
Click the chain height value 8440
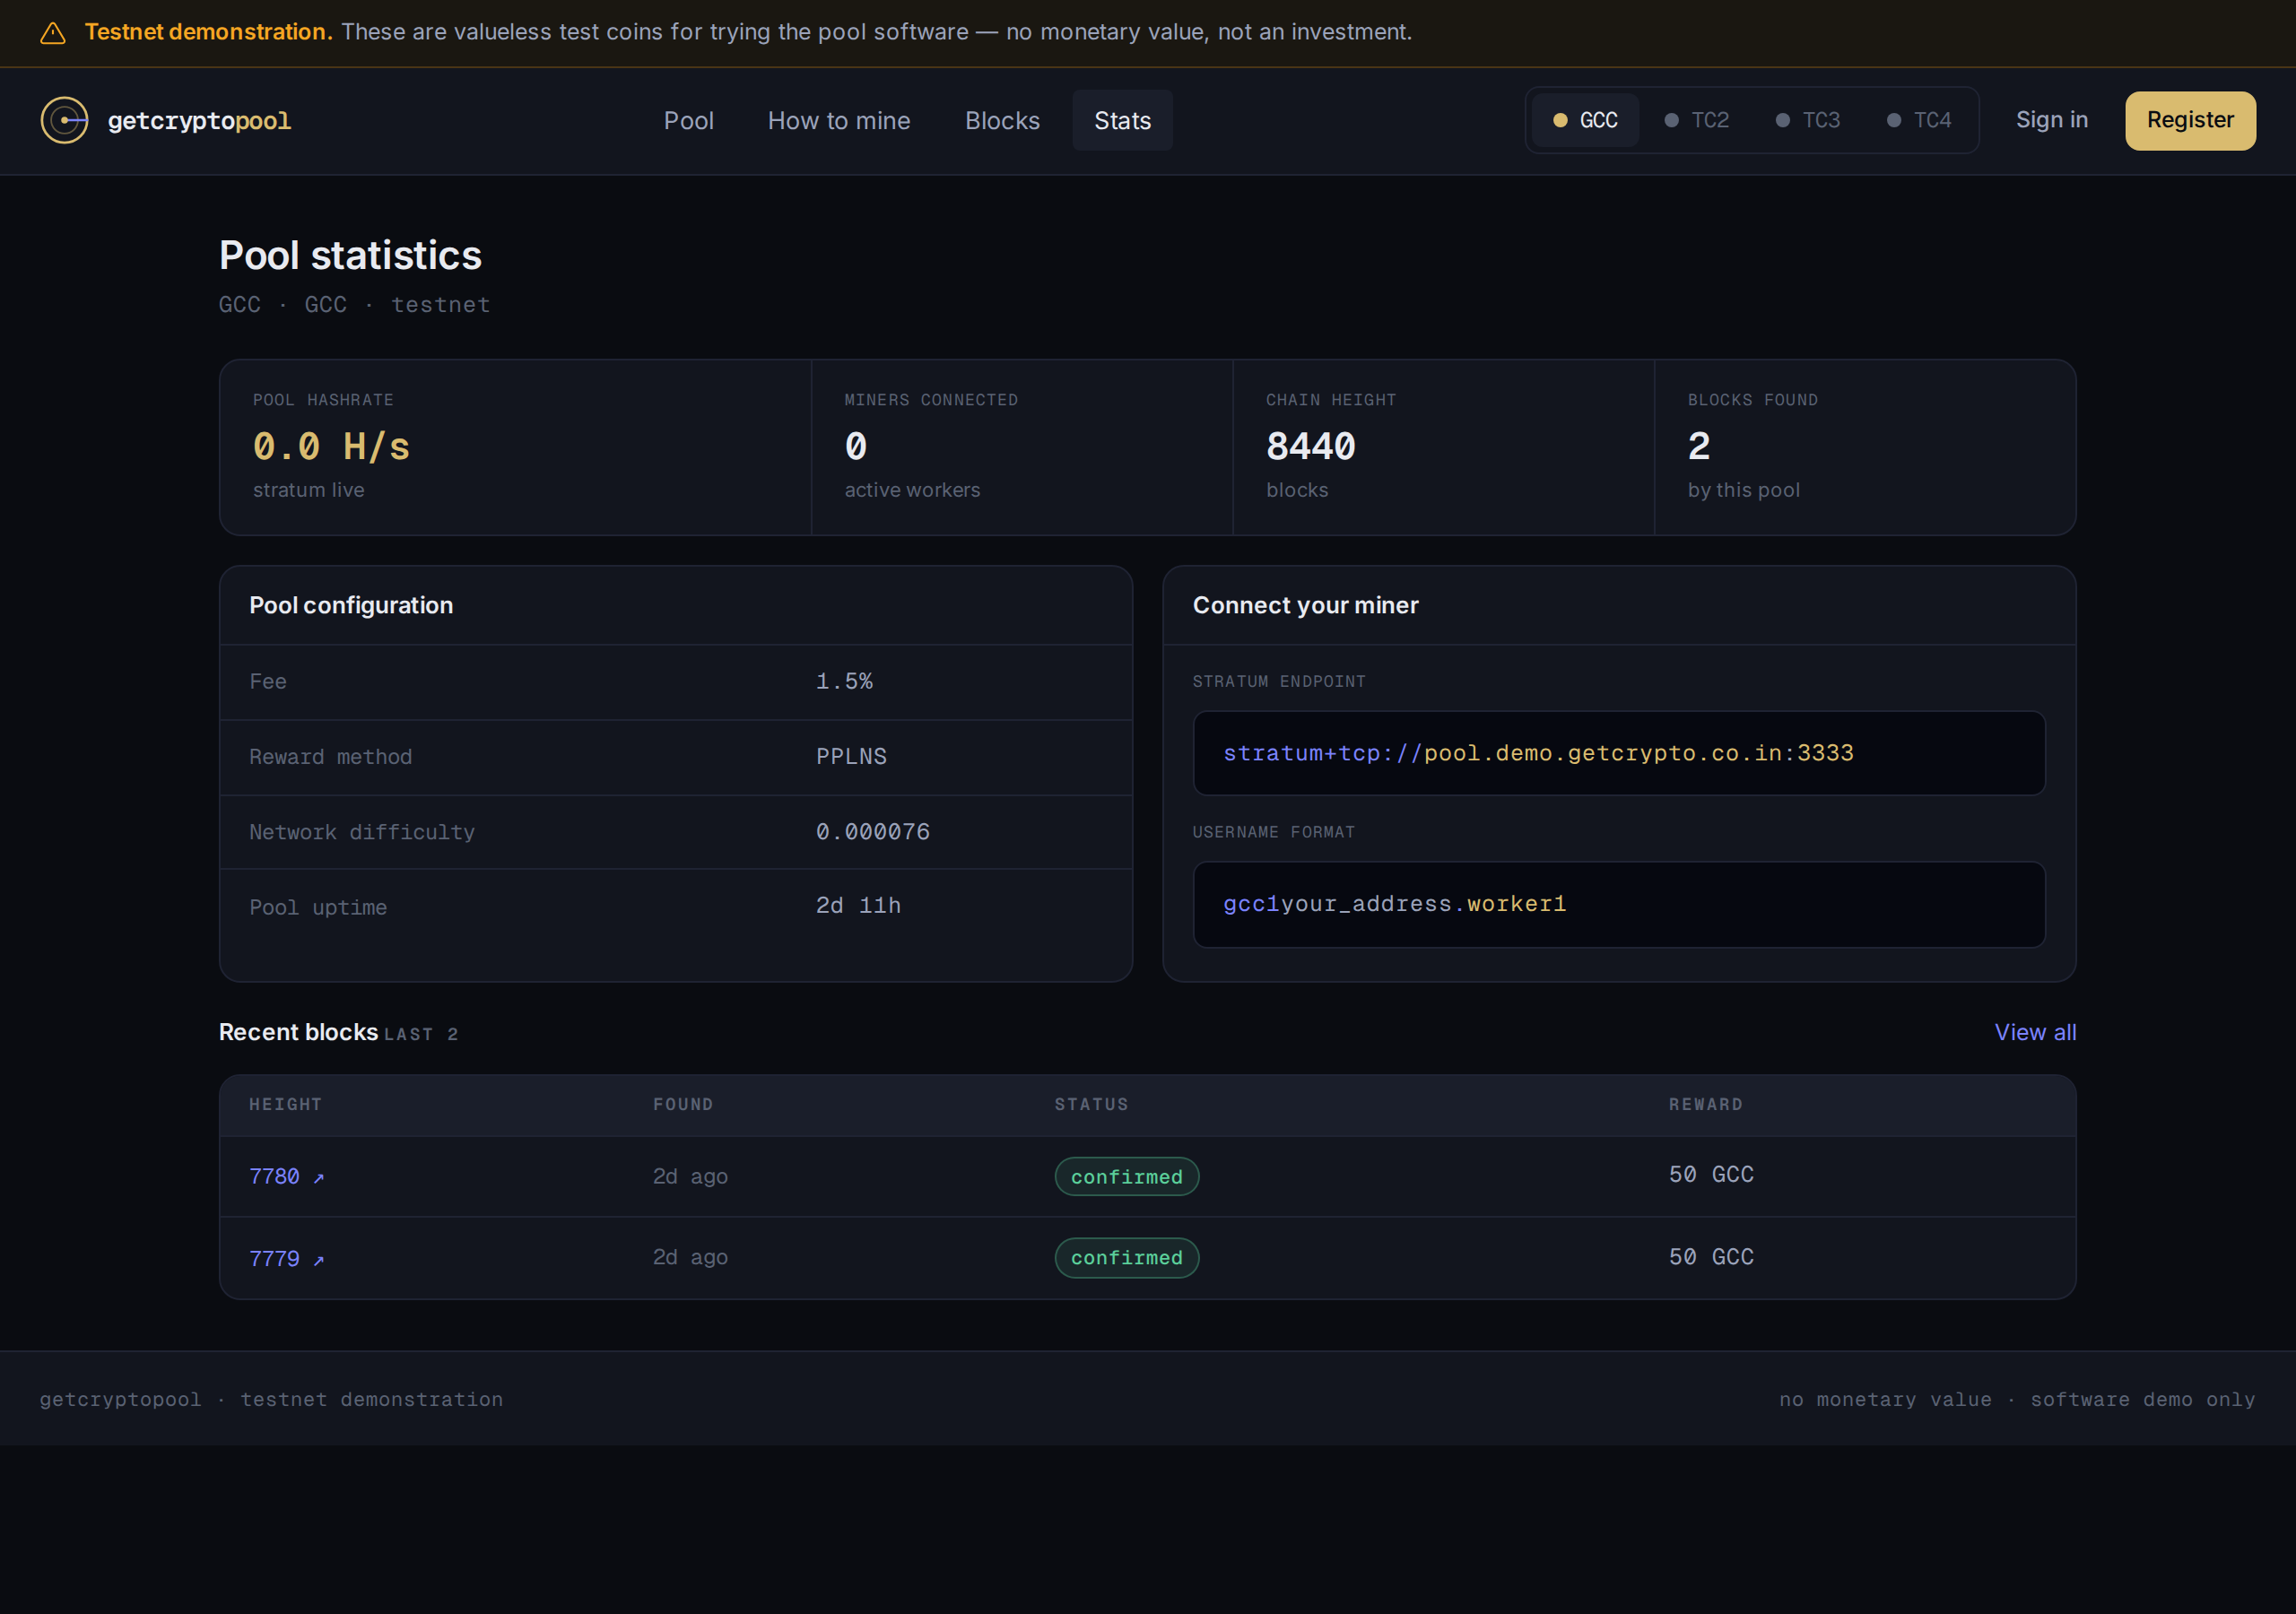[1310, 446]
